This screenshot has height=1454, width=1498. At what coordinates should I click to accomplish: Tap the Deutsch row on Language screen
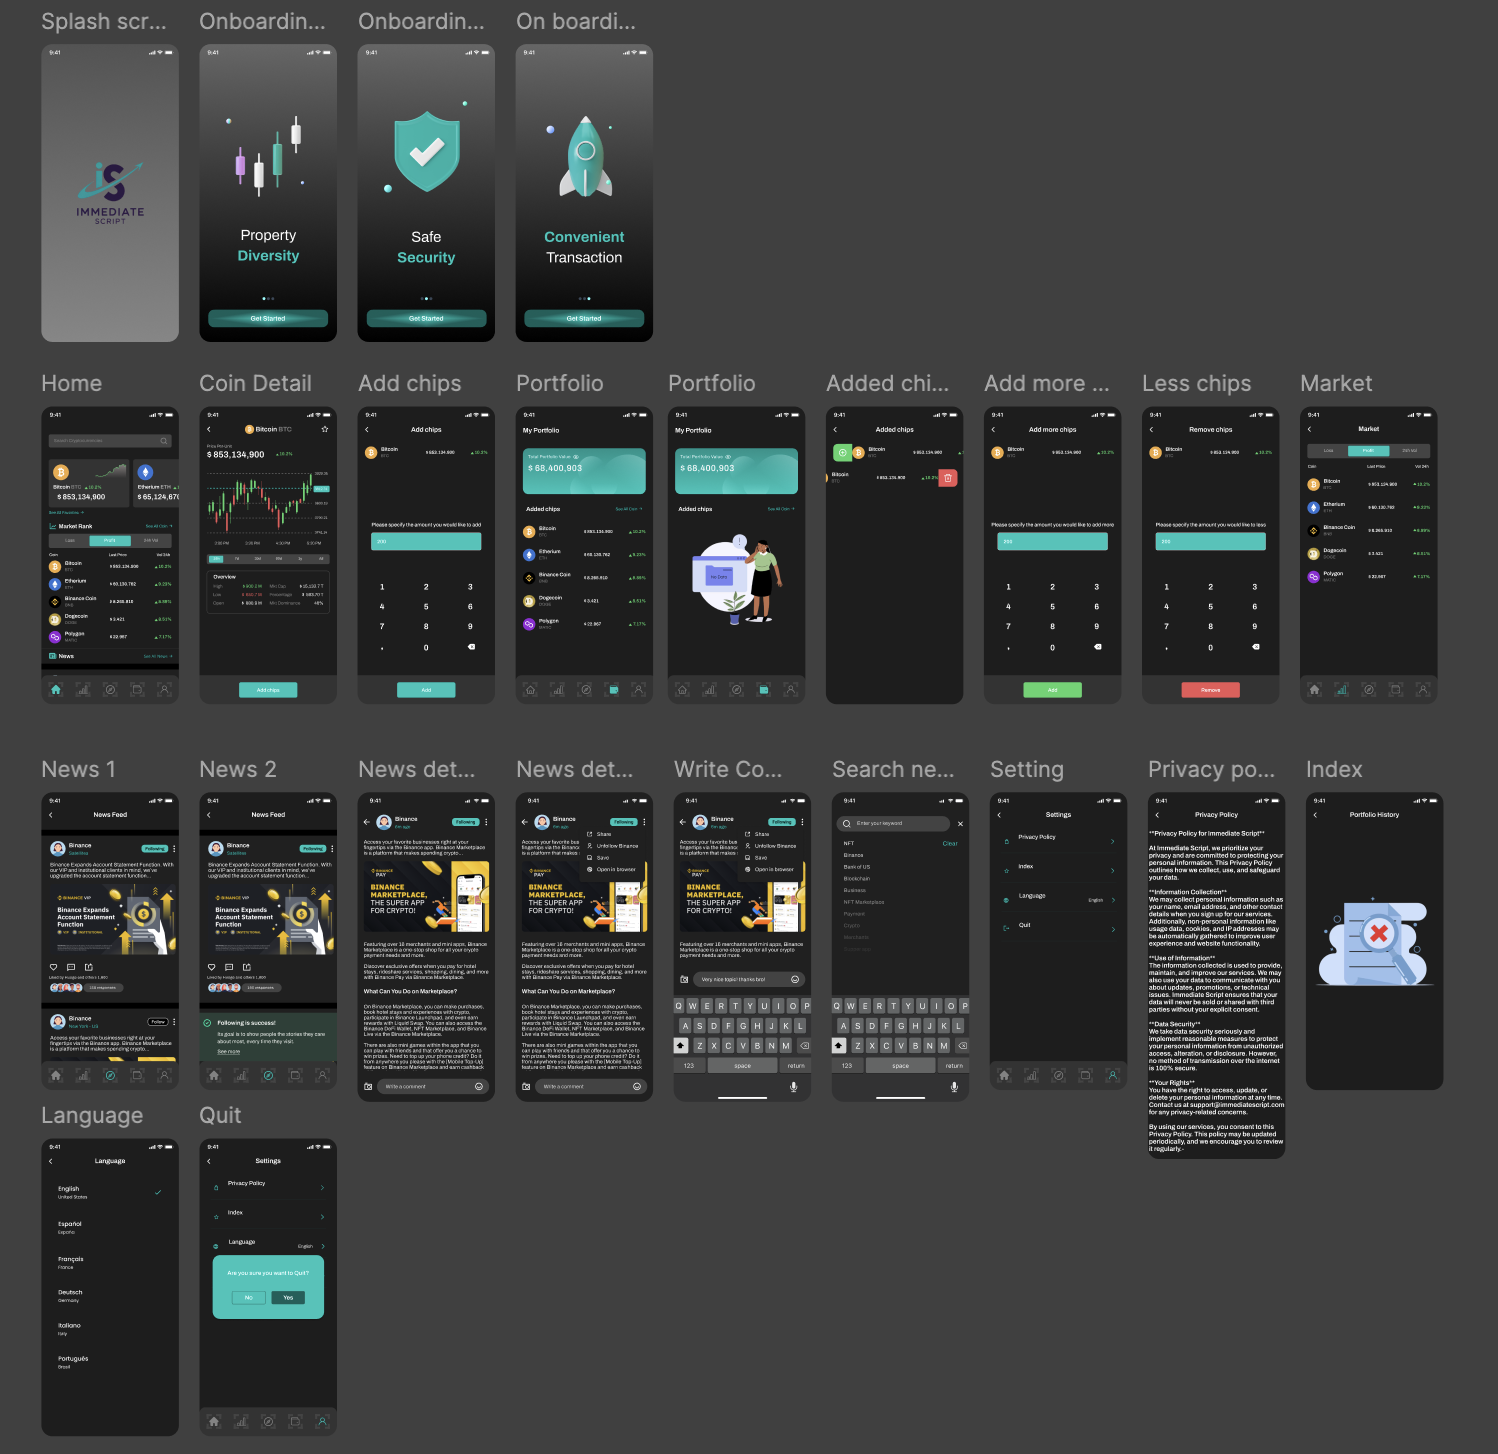coord(110,1295)
